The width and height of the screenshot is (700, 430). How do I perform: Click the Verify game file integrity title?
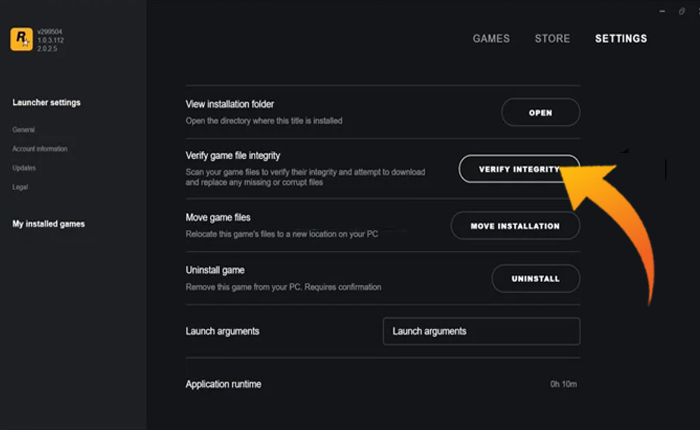point(233,156)
